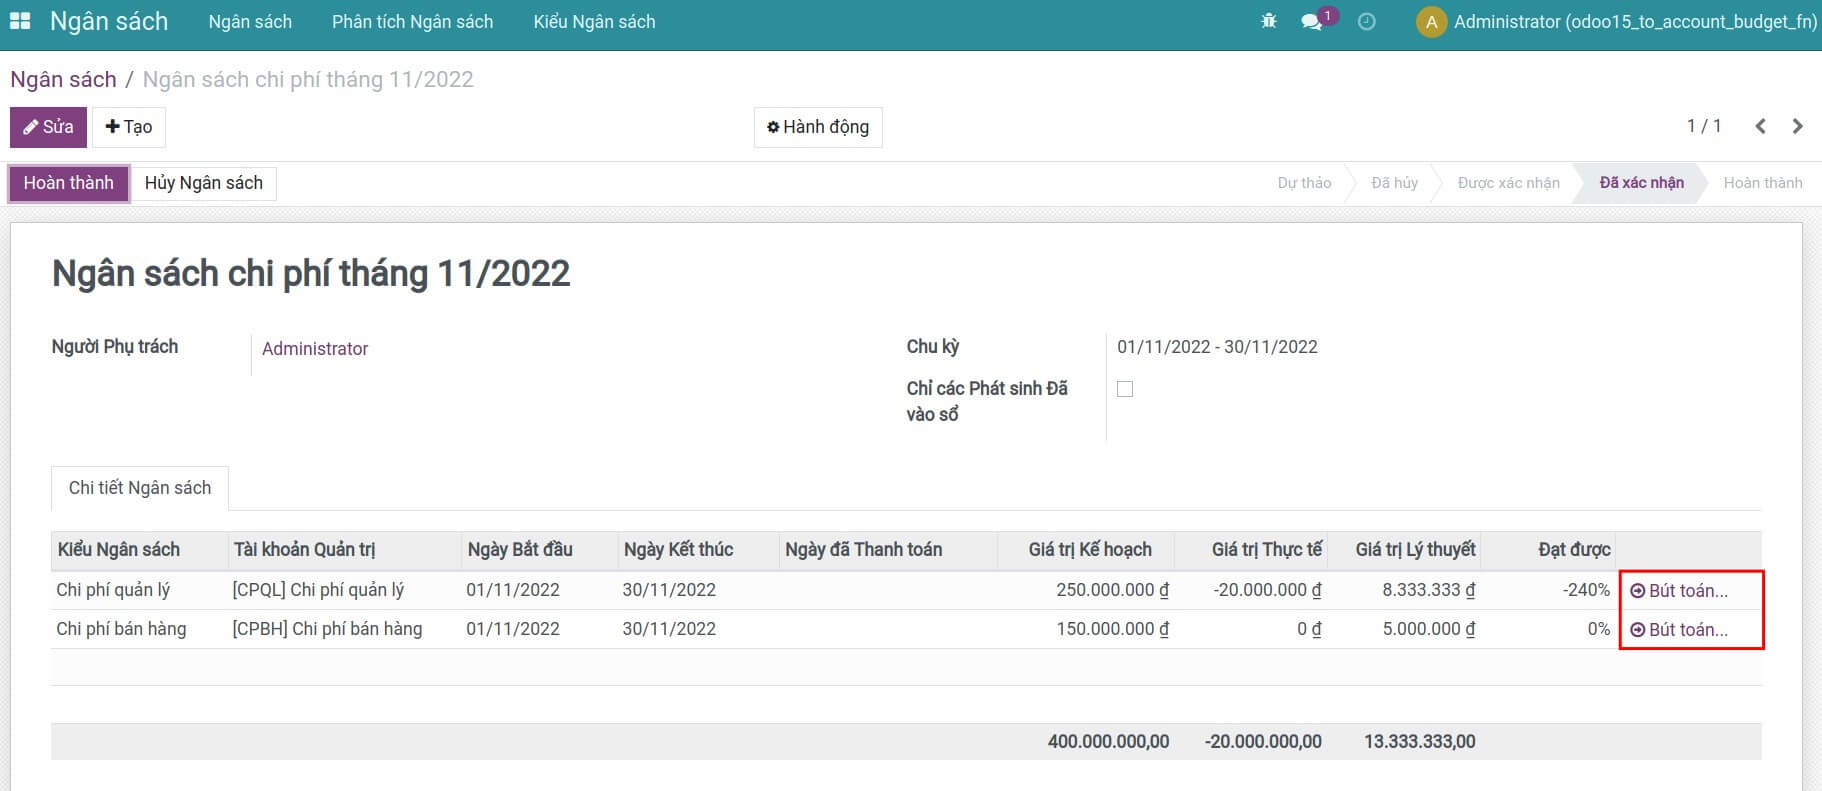Navigate back via Ngân sách breadcrumb
Image resolution: width=1822 pixels, height=791 pixels.
[x=63, y=79]
